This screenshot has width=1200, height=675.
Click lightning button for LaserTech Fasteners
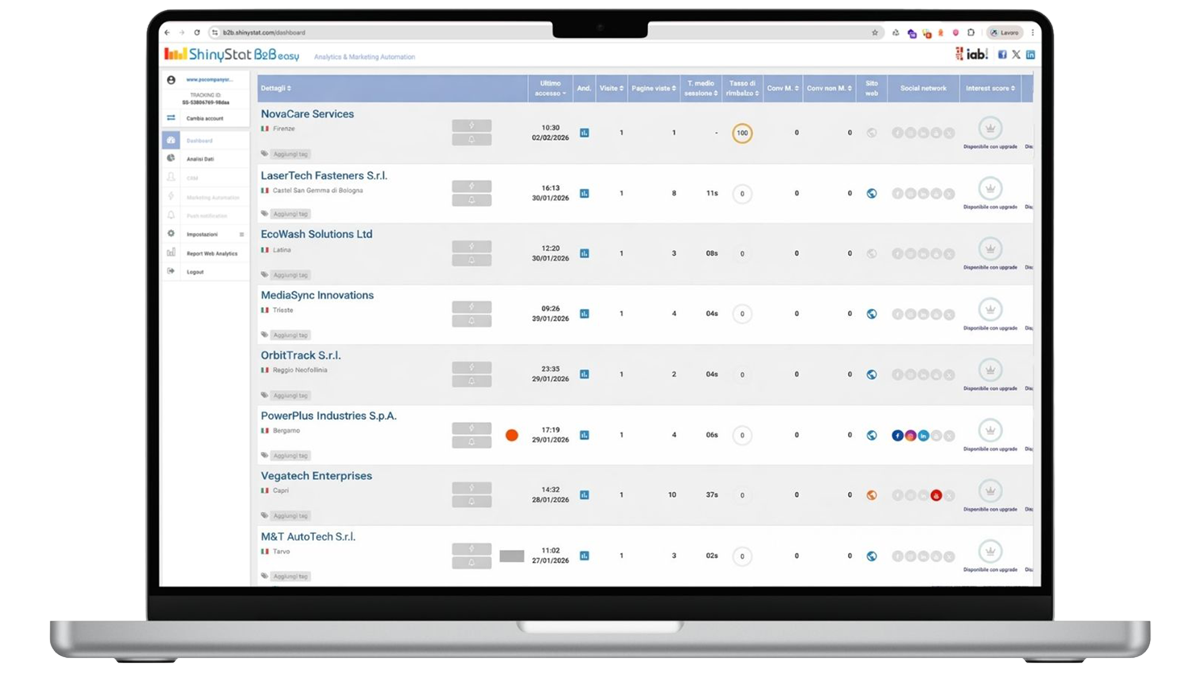[x=471, y=186]
